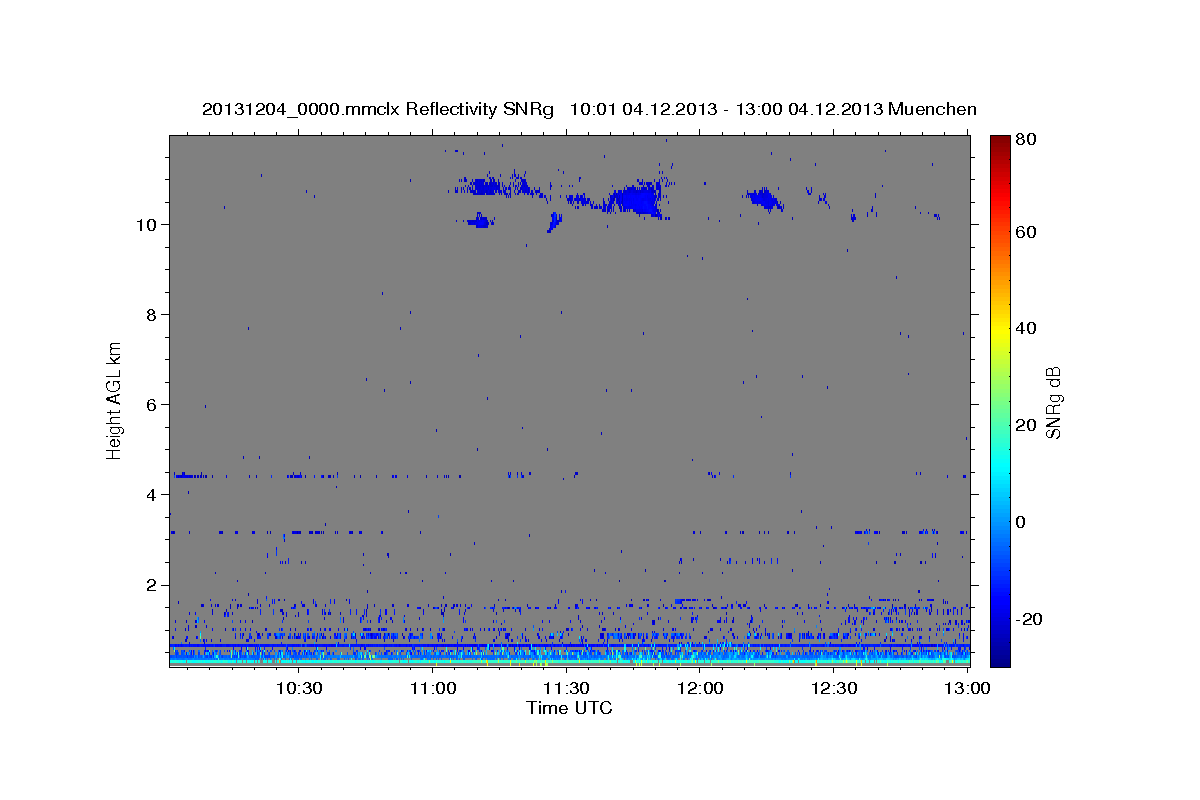Click the 13:00 time tick label

967,688
